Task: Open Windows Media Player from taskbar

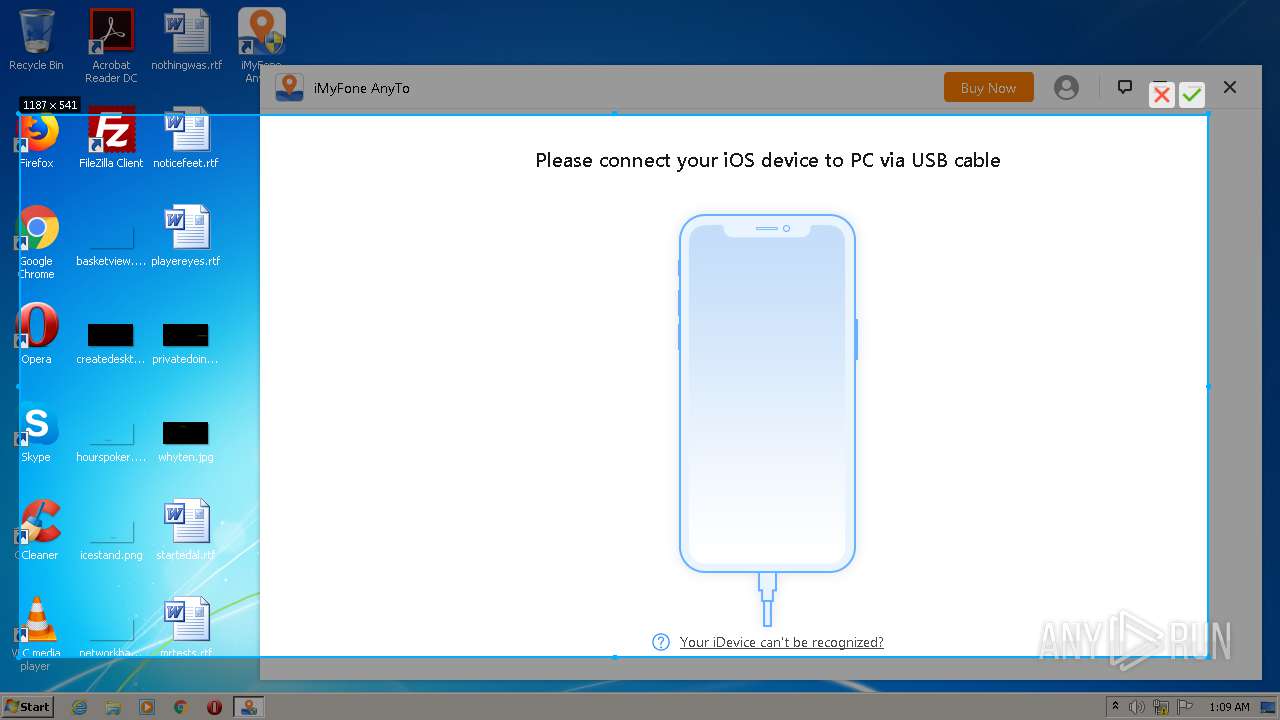Action: pos(147,707)
